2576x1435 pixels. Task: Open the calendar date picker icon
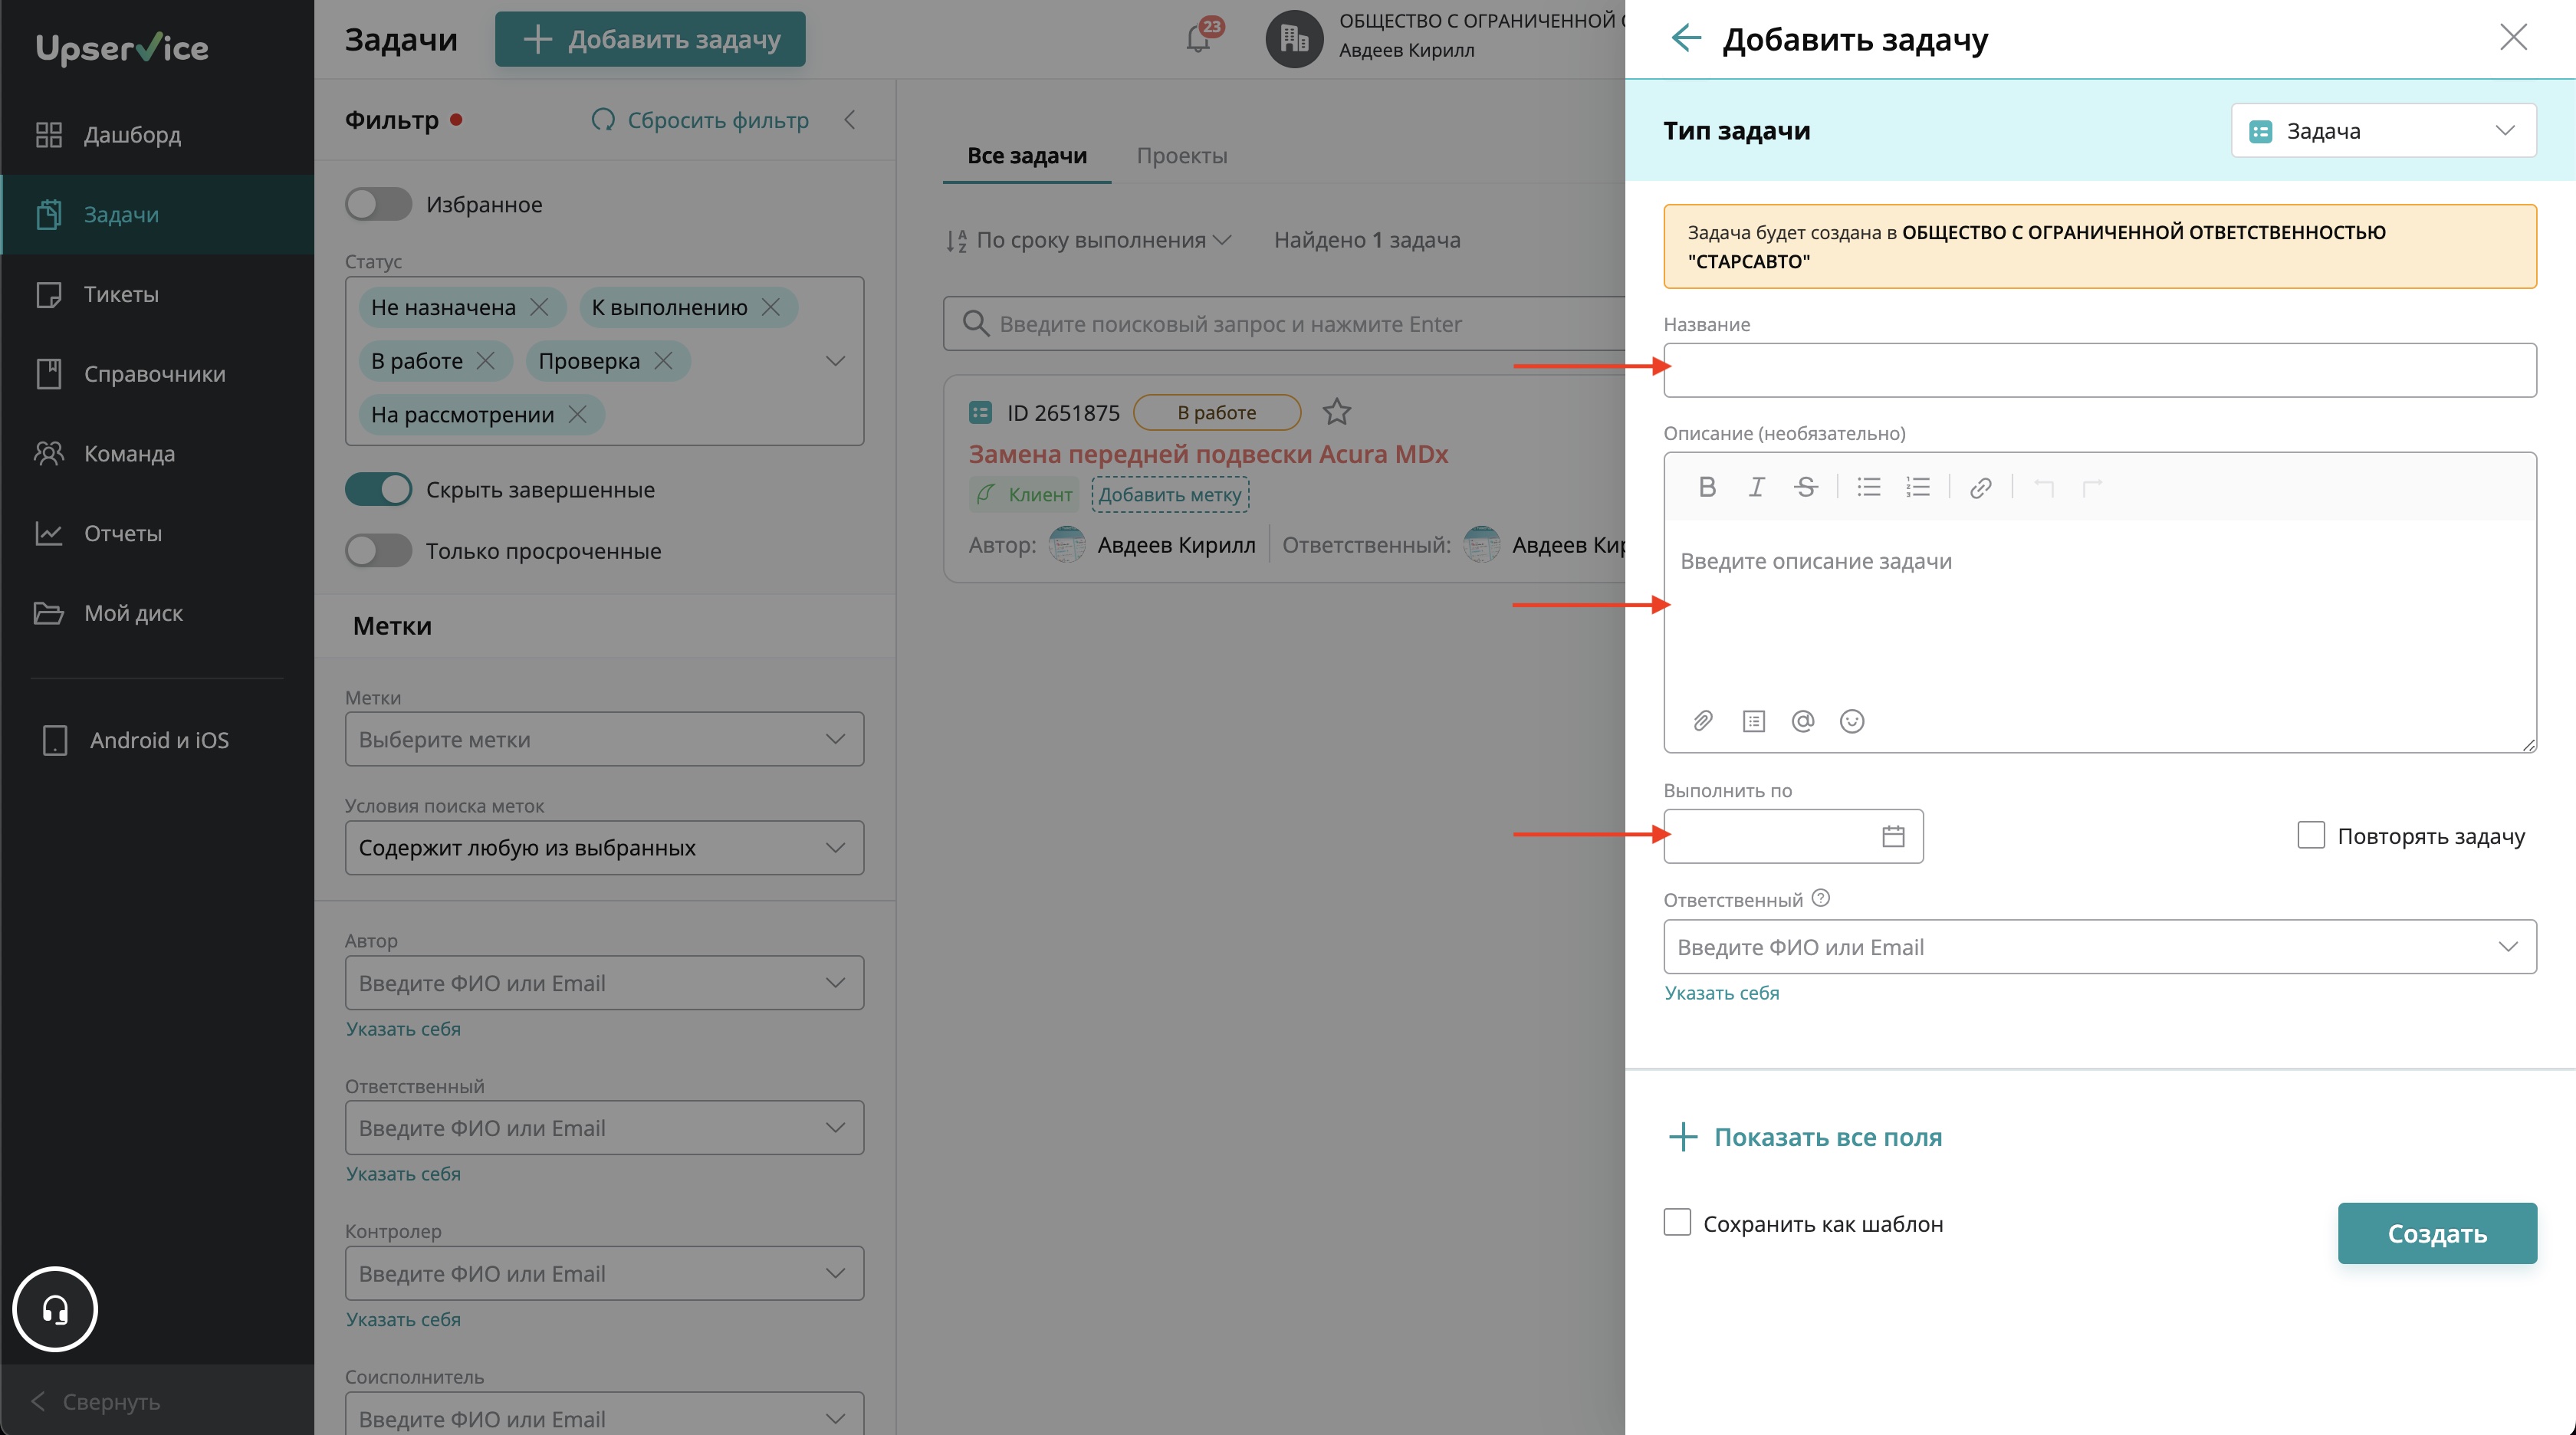[1893, 836]
